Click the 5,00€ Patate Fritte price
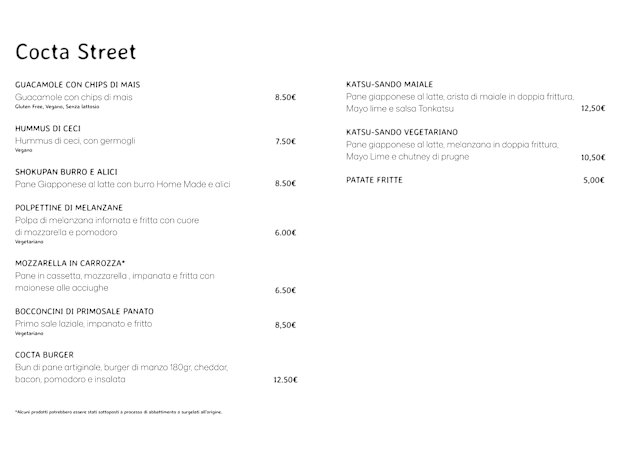 click(x=594, y=180)
